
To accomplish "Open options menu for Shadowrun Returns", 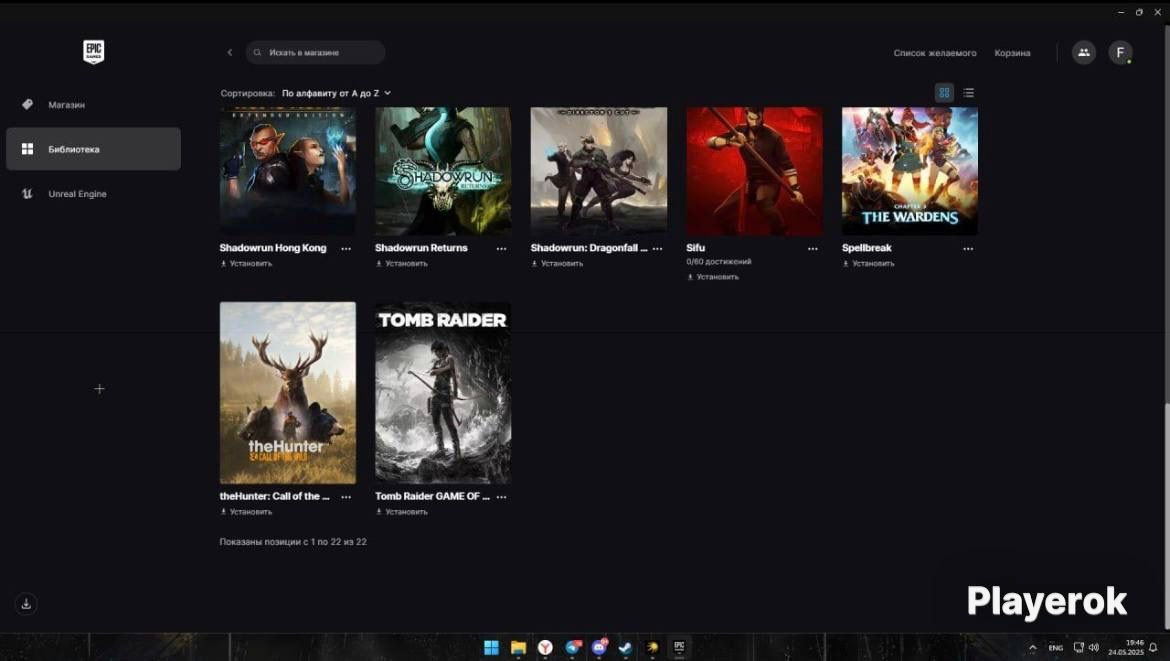I will click(501, 248).
